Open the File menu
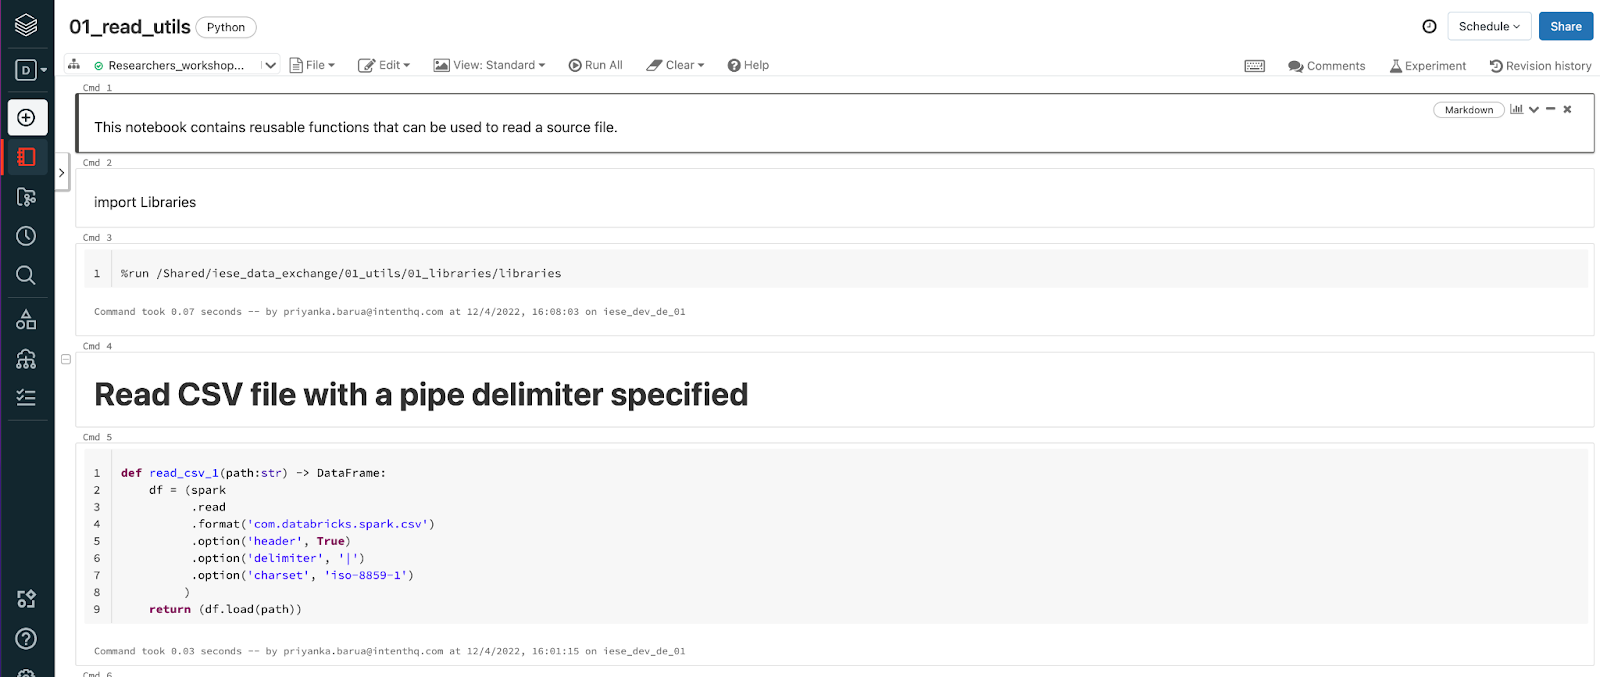 click(312, 65)
